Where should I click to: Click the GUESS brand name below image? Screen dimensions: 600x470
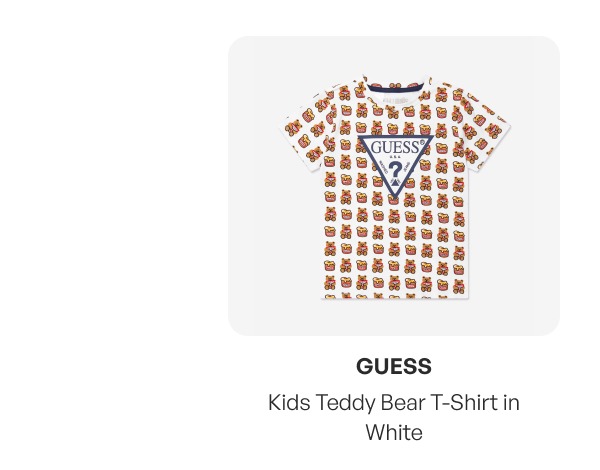(394, 366)
